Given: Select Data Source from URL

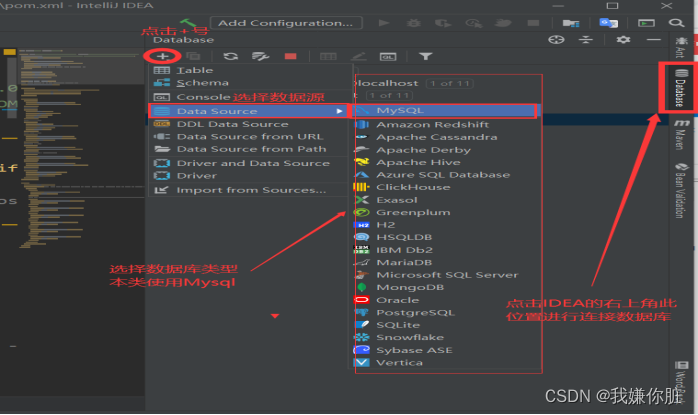Looking at the screenshot, I should click(249, 136).
